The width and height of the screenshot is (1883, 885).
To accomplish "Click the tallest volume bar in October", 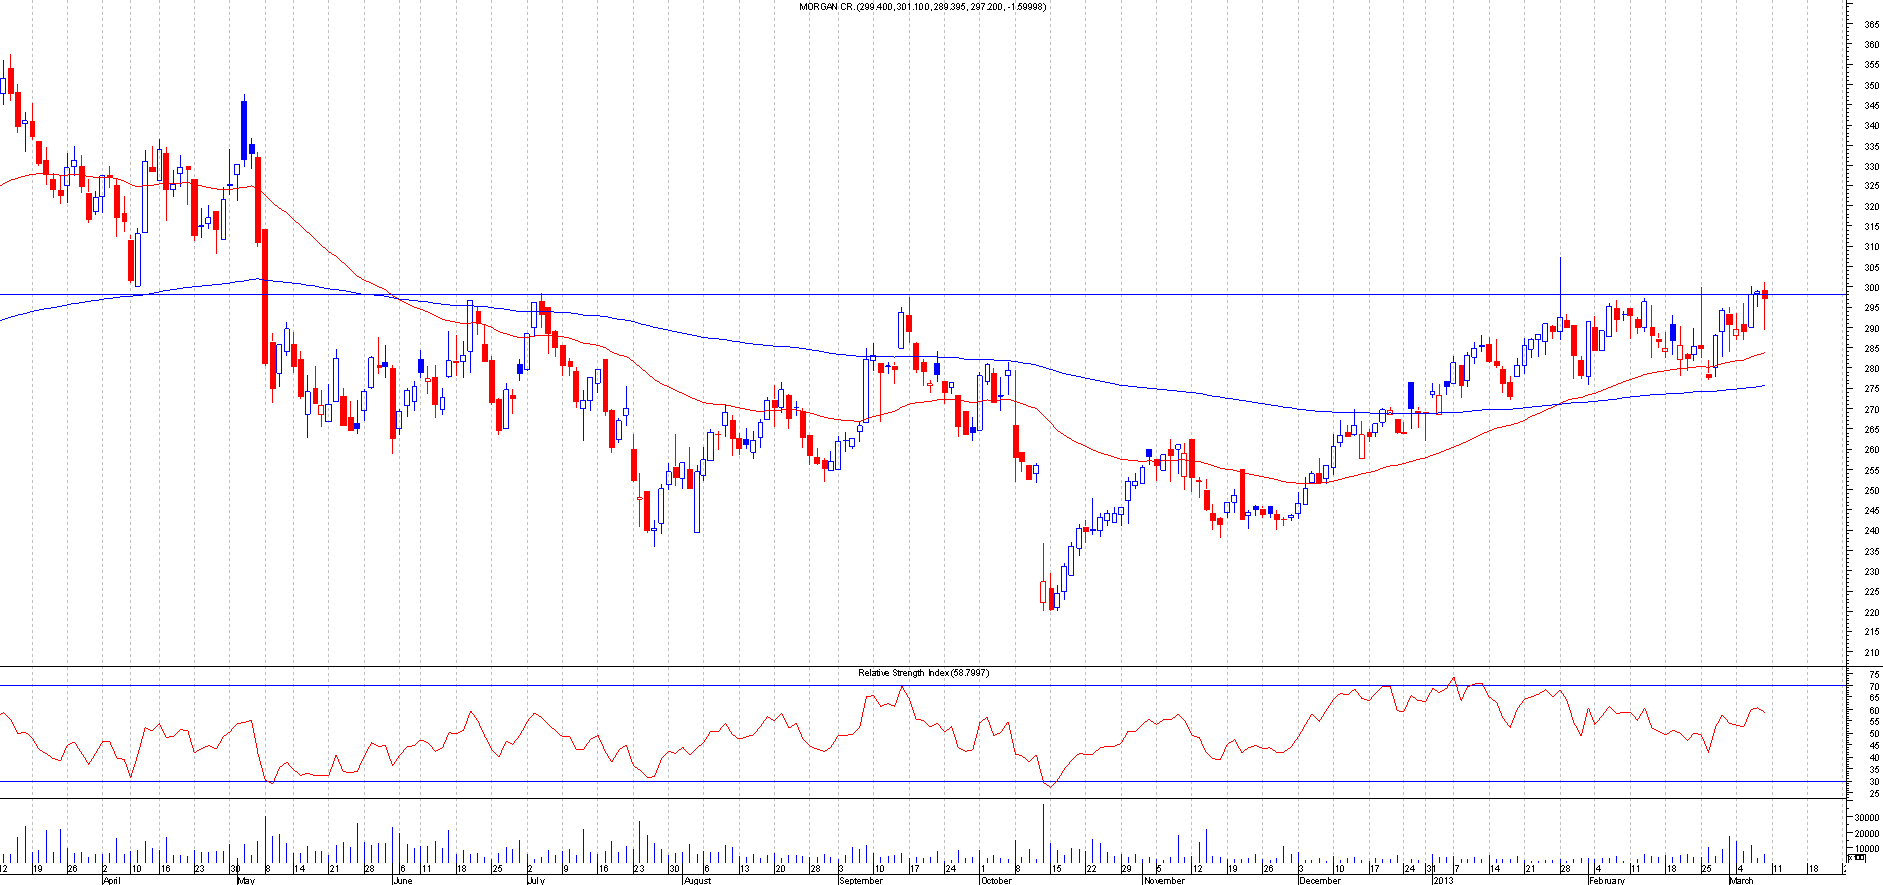I will click(1043, 833).
